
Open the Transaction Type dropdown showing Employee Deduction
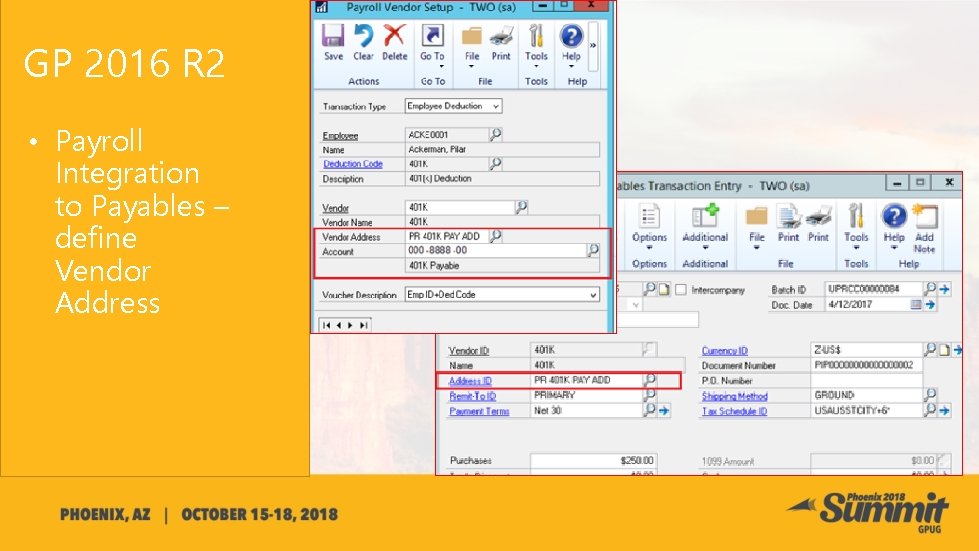point(453,106)
